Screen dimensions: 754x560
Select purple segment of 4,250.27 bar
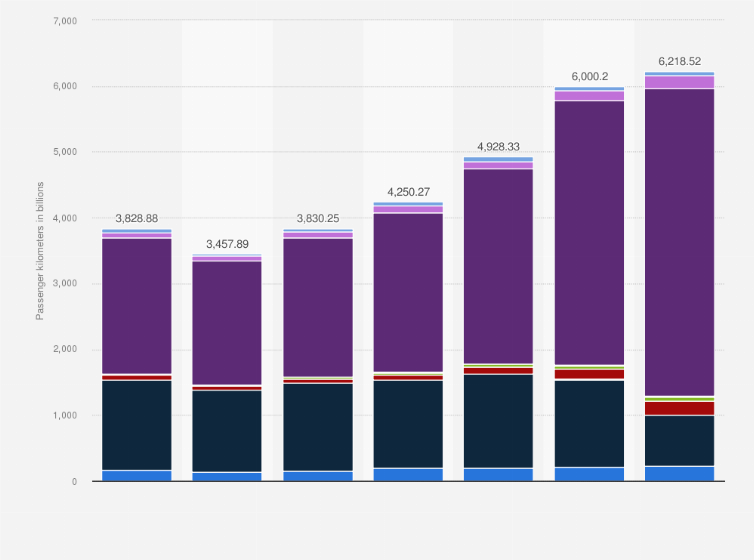(408, 293)
